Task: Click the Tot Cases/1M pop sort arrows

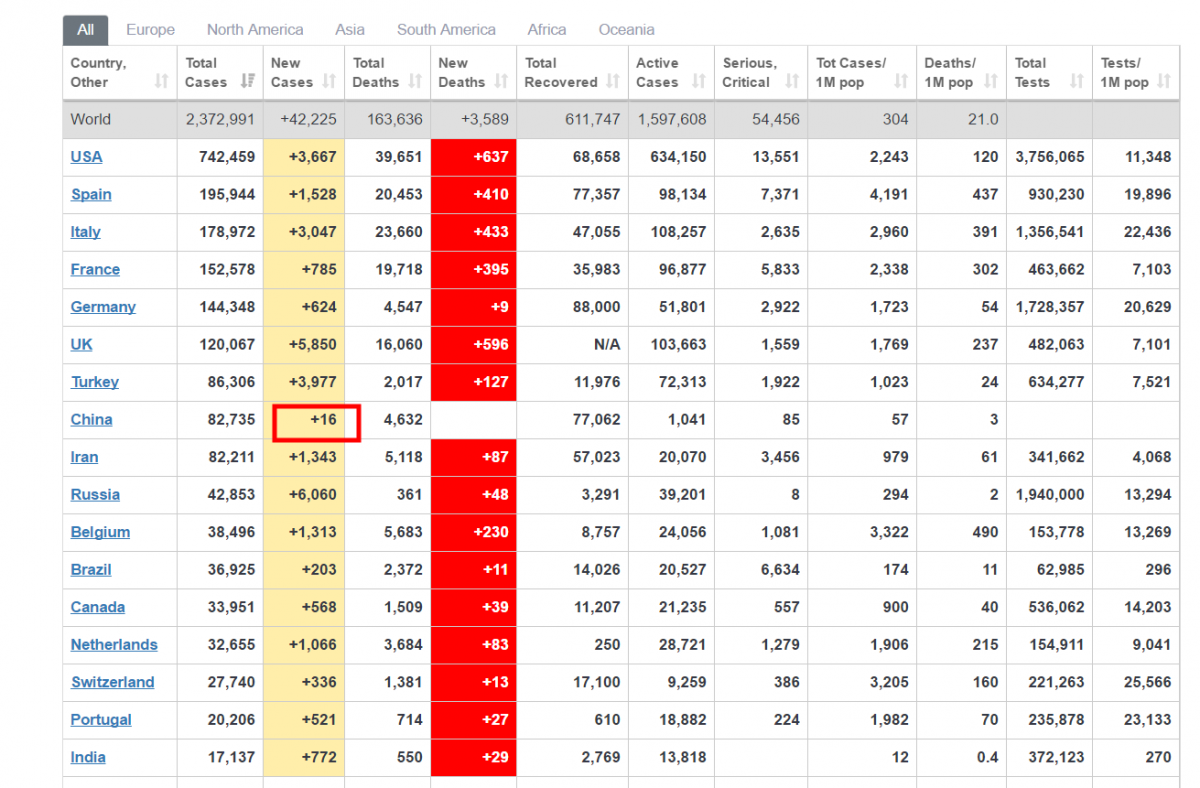Action: [x=902, y=82]
